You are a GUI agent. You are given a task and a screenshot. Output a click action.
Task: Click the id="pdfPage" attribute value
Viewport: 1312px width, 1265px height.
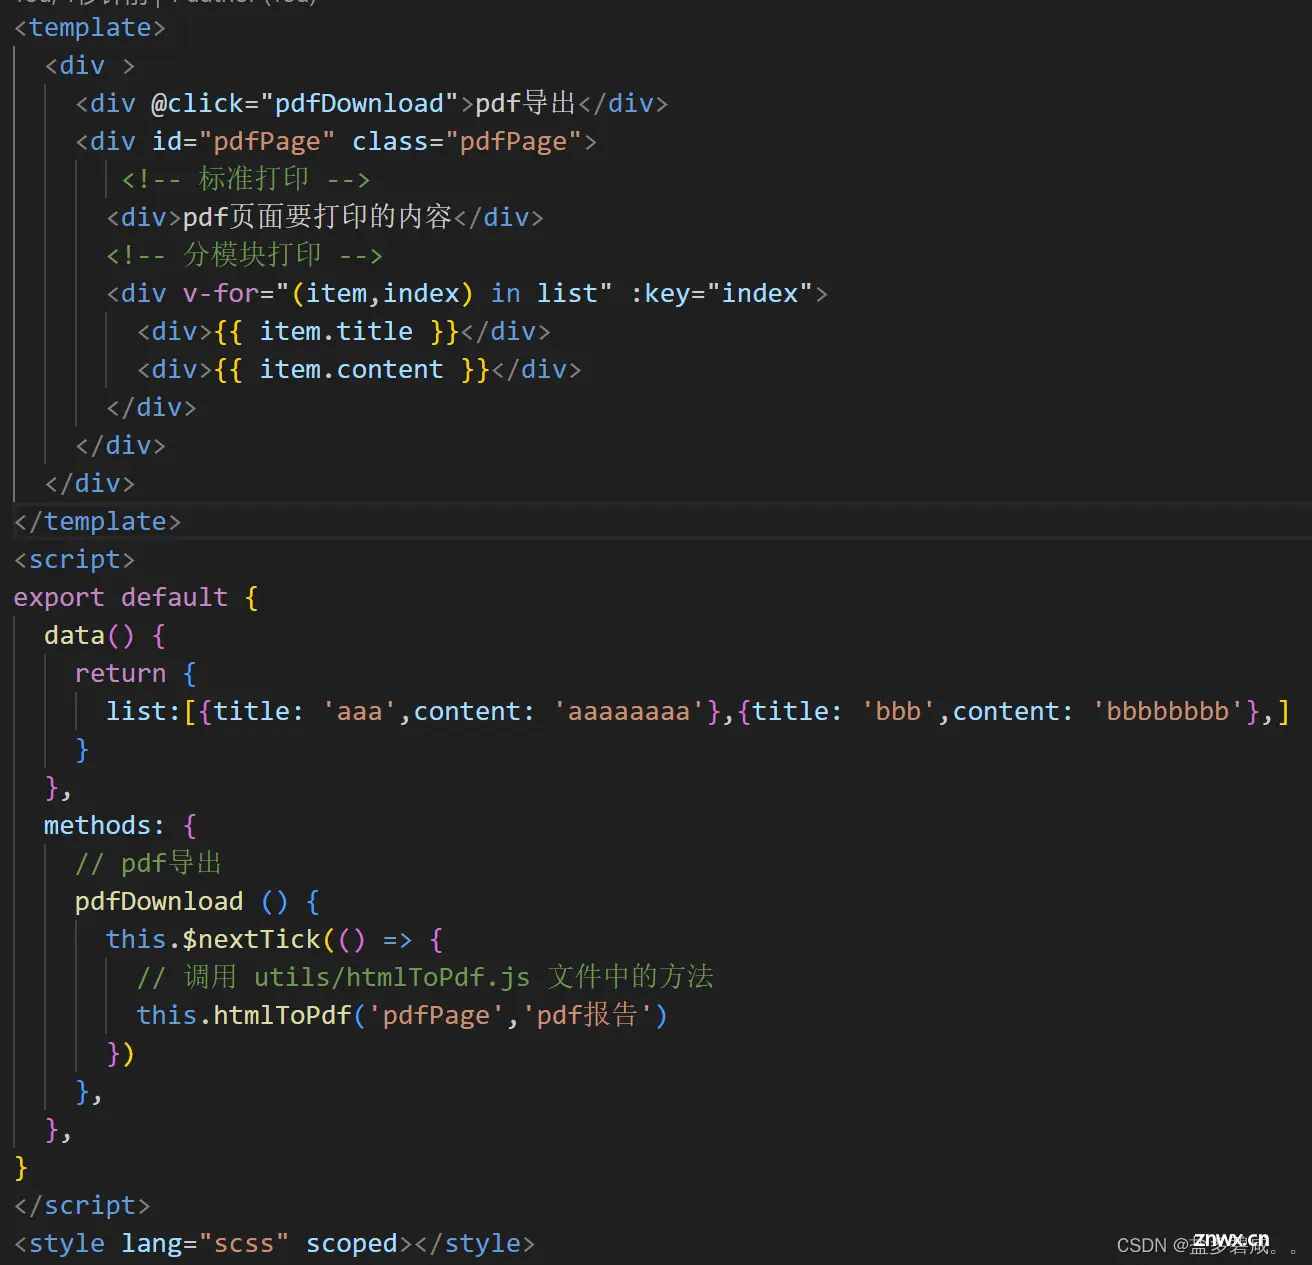click(x=267, y=142)
